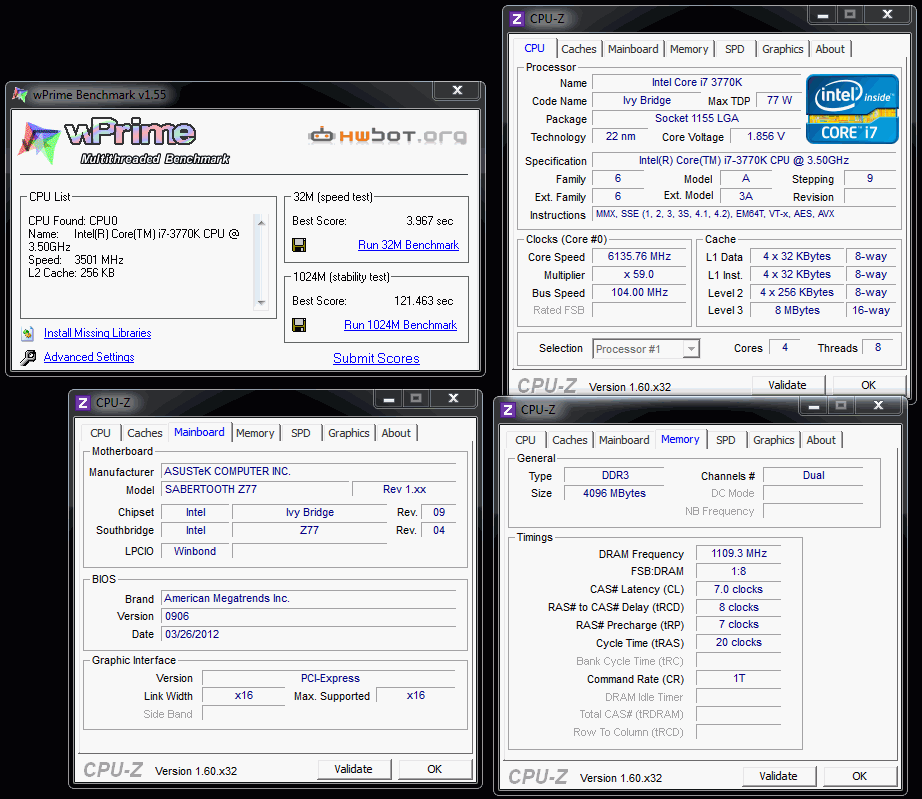Click the wrench icon for Advanced Settings
922x799 pixels.
click(x=28, y=357)
